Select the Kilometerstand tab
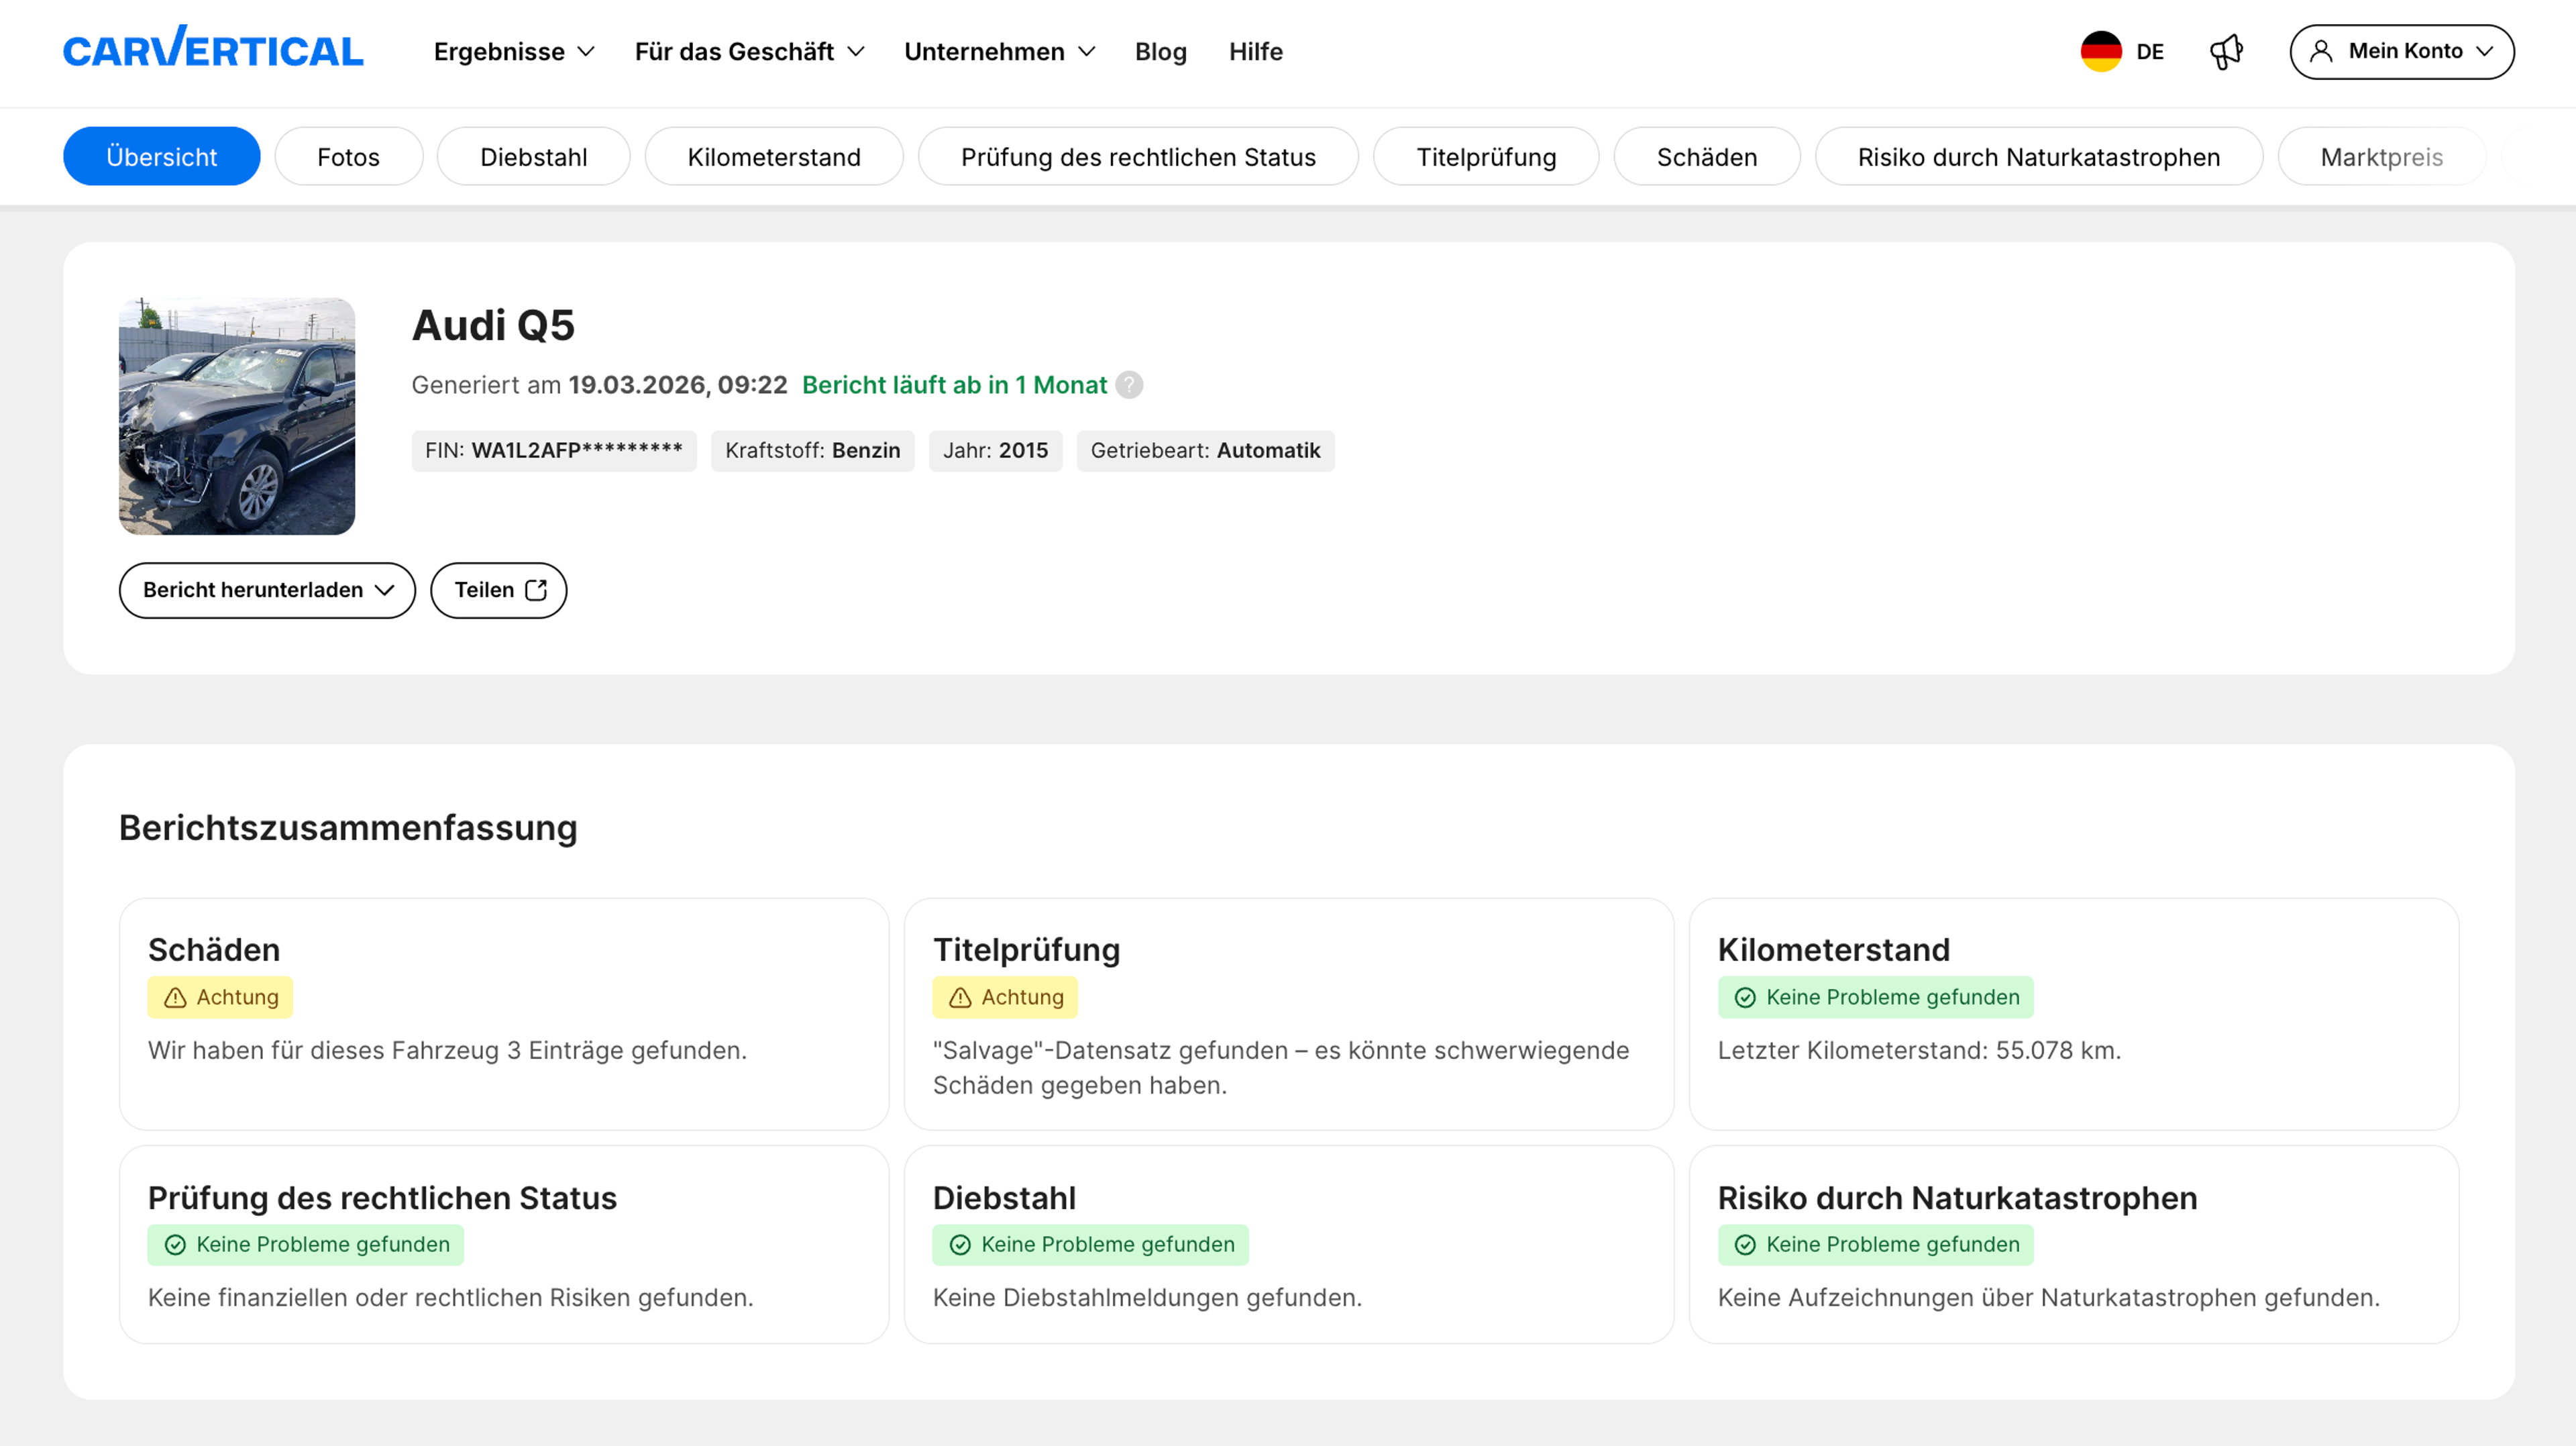The height and width of the screenshot is (1446, 2576). tap(773, 157)
